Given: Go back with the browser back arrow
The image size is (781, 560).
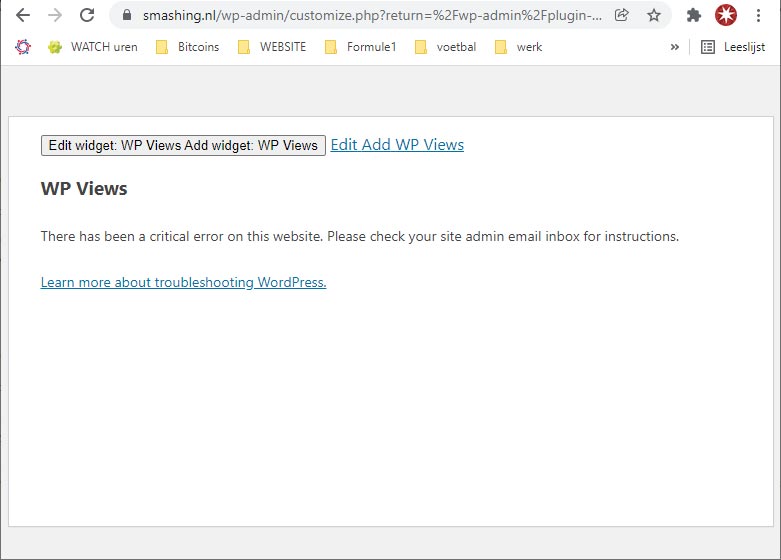Looking at the screenshot, I should (x=23, y=15).
